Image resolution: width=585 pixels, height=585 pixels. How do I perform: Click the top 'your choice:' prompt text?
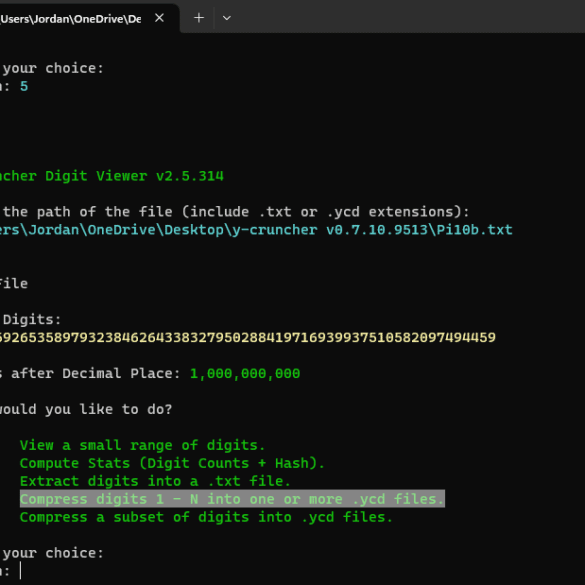click(53, 68)
